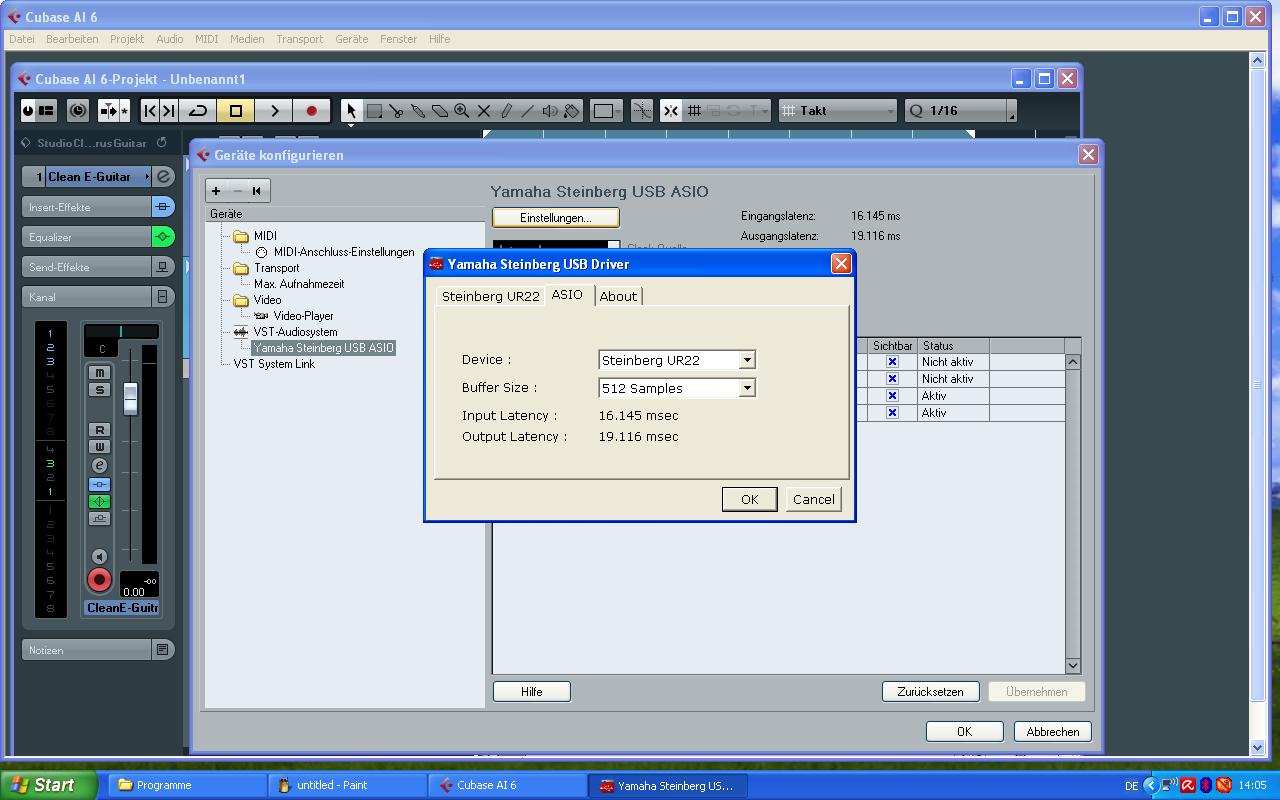
Task: Open the Datei menu
Action: pyautogui.click(x=21, y=39)
